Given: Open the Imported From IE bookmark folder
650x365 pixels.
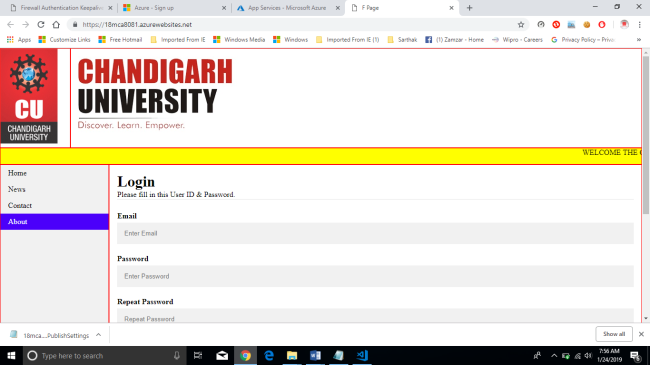Looking at the screenshot, I should pyautogui.click(x=178, y=40).
